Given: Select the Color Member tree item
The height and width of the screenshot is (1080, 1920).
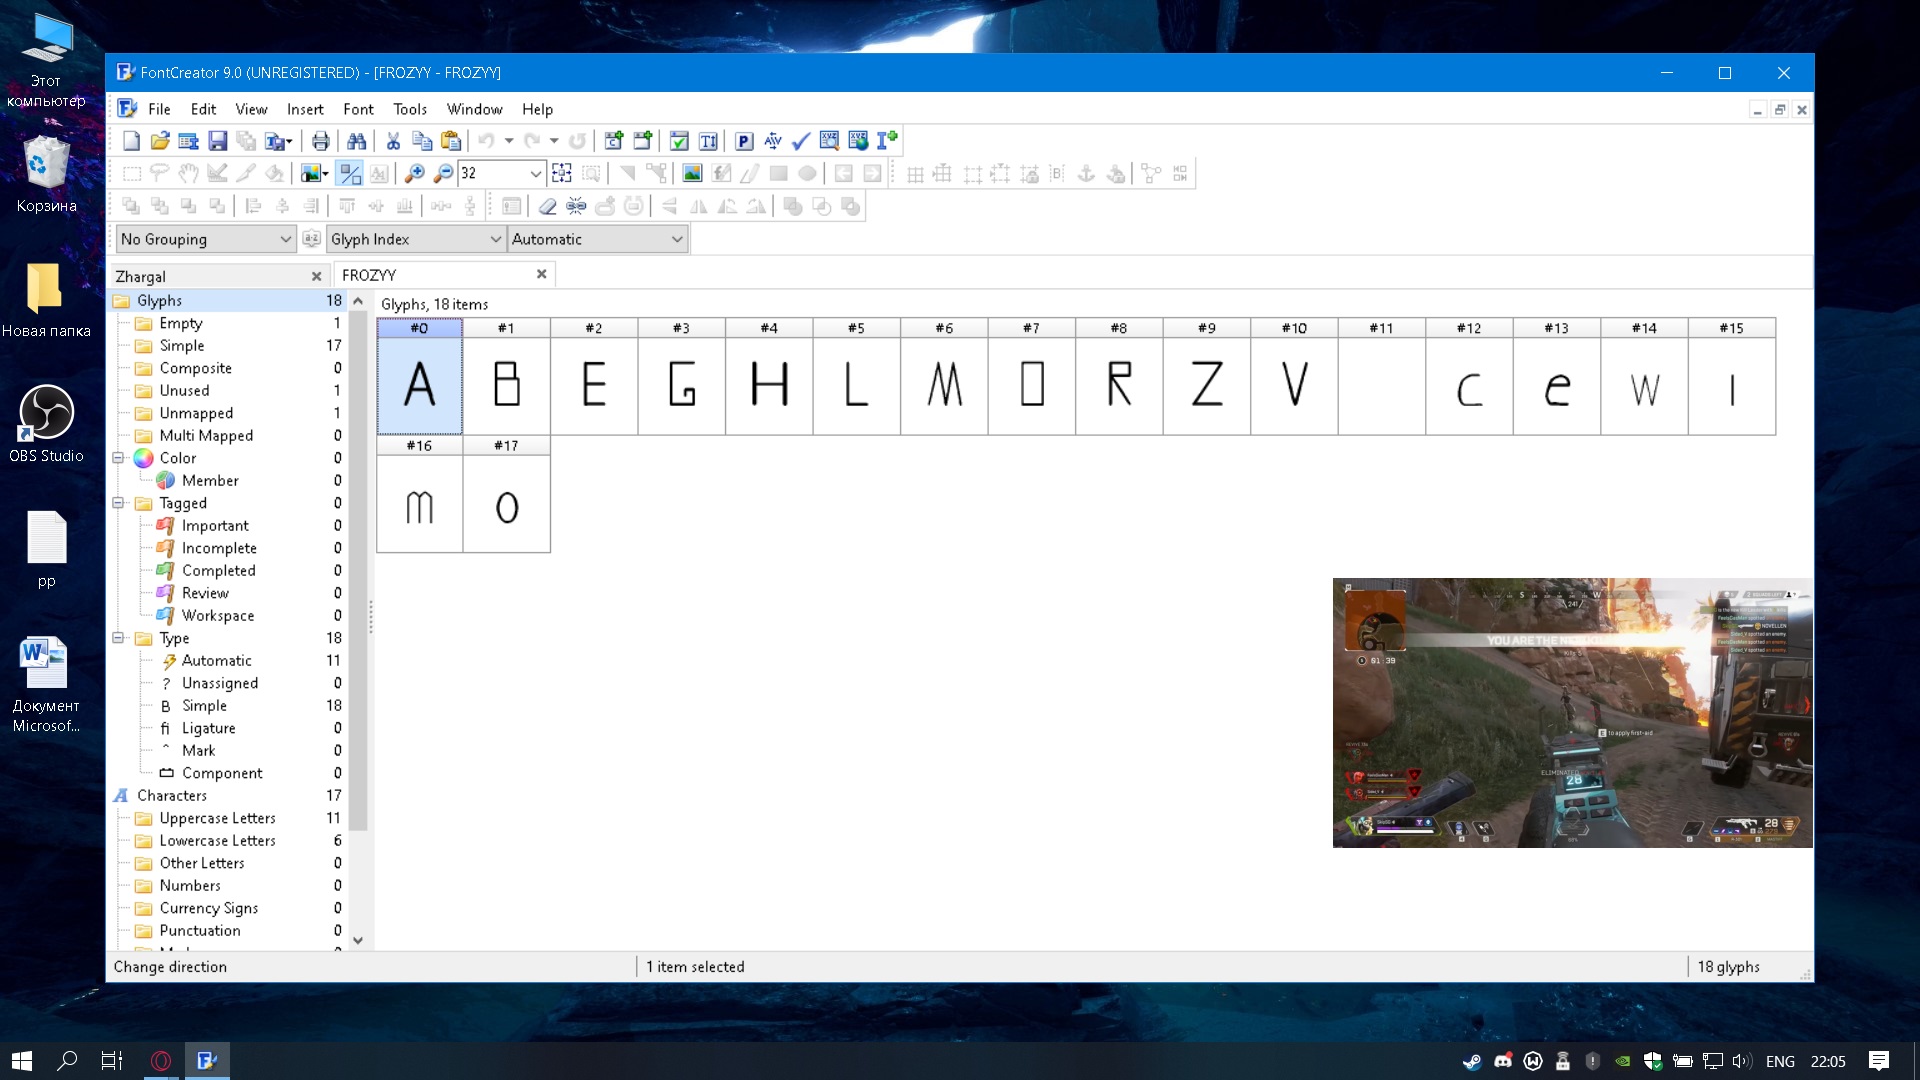Looking at the screenshot, I should pos(210,481).
